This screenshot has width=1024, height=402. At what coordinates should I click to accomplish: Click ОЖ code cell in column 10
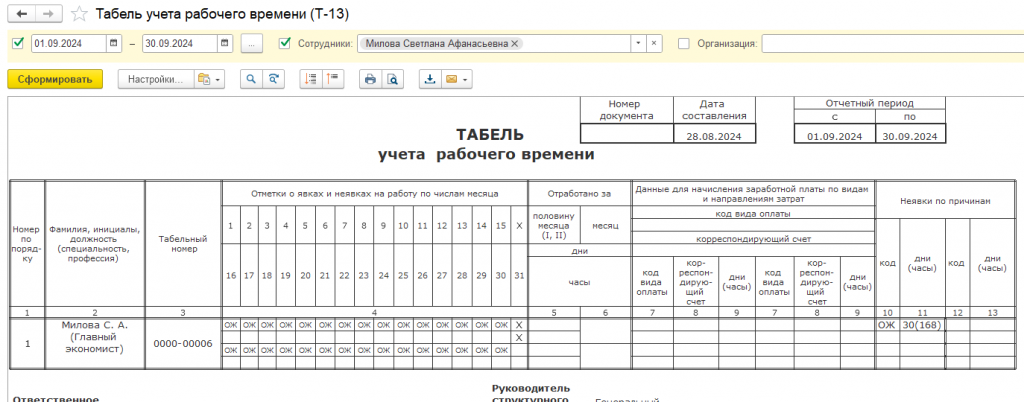(x=888, y=324)
